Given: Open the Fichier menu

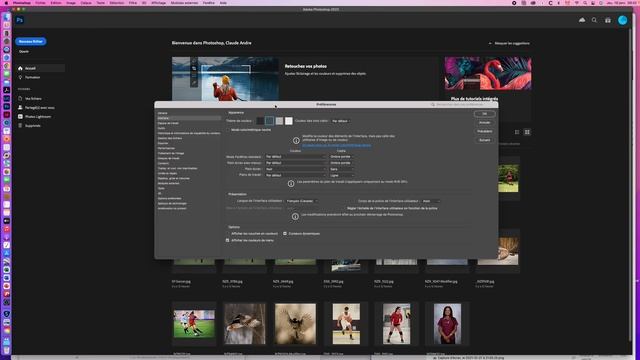Looking at the screenshot, I should click(40, 3).
